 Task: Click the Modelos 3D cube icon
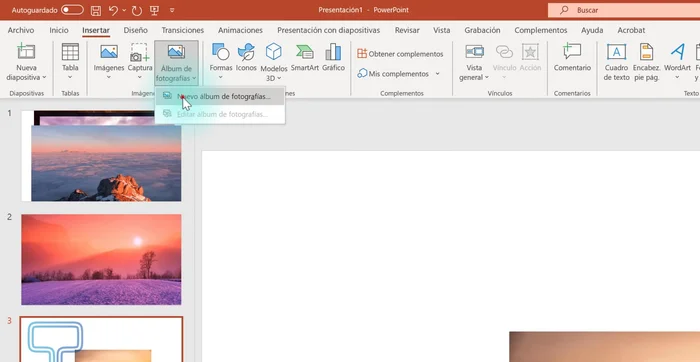[x=274, y=52]
